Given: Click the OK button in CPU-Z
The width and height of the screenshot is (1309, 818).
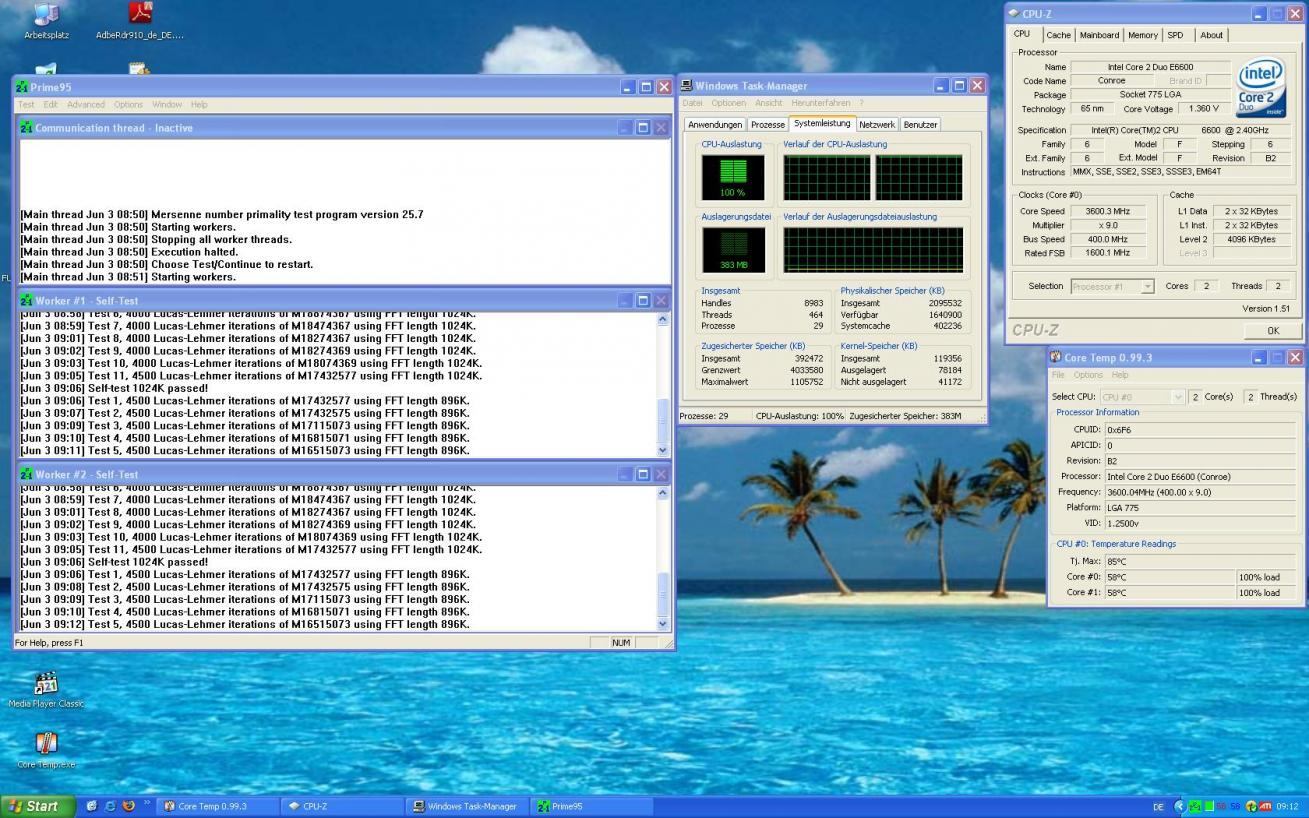Looking at the screenshot, I should coord(1273,330).
